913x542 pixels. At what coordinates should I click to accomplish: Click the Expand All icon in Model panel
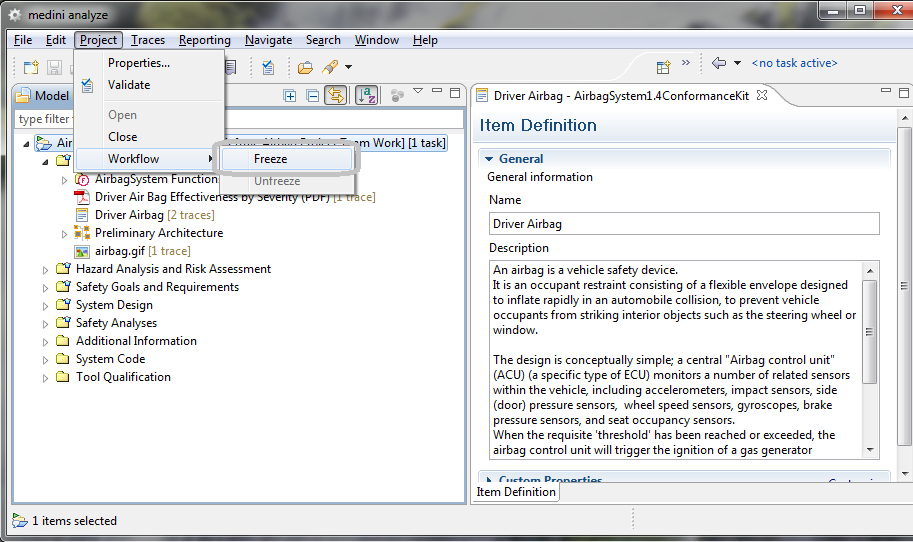tap(290, 95)
